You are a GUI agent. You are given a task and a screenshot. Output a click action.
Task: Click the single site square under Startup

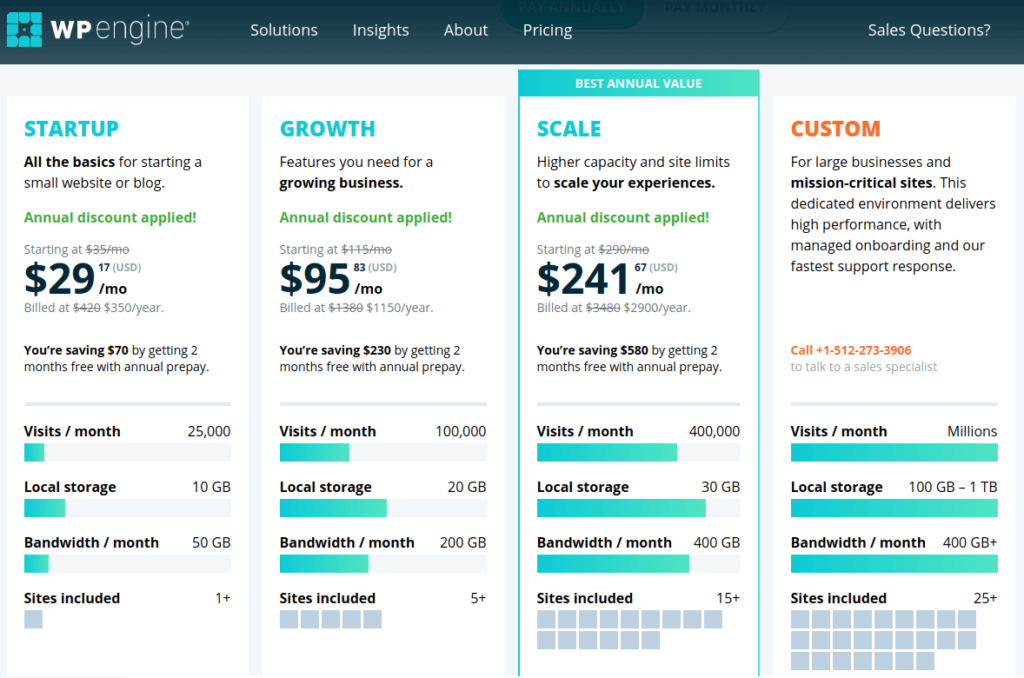(33, 619)
